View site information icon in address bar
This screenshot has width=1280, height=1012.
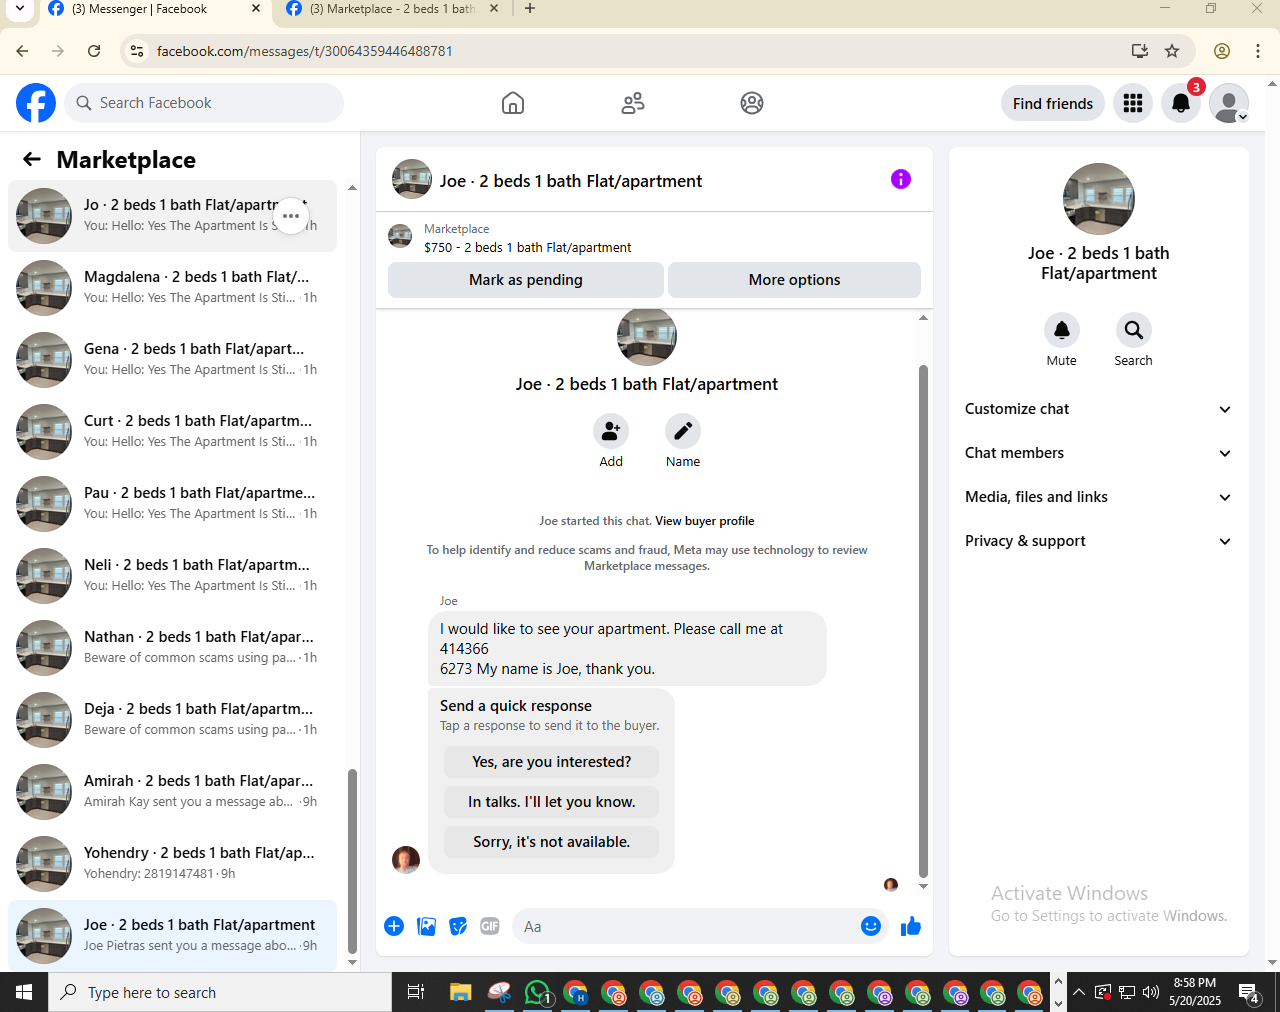pyautogui.click(x=137, y=51)
